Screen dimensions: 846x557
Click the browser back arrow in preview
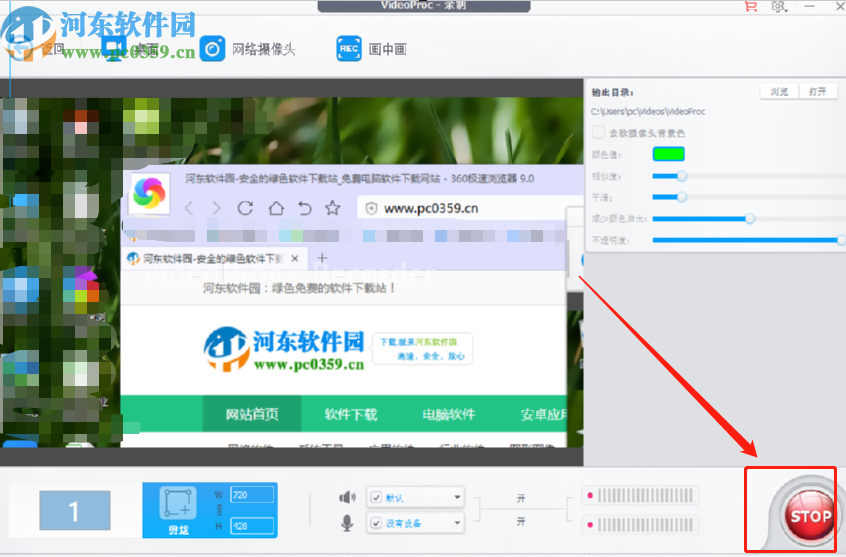point(189,208)
